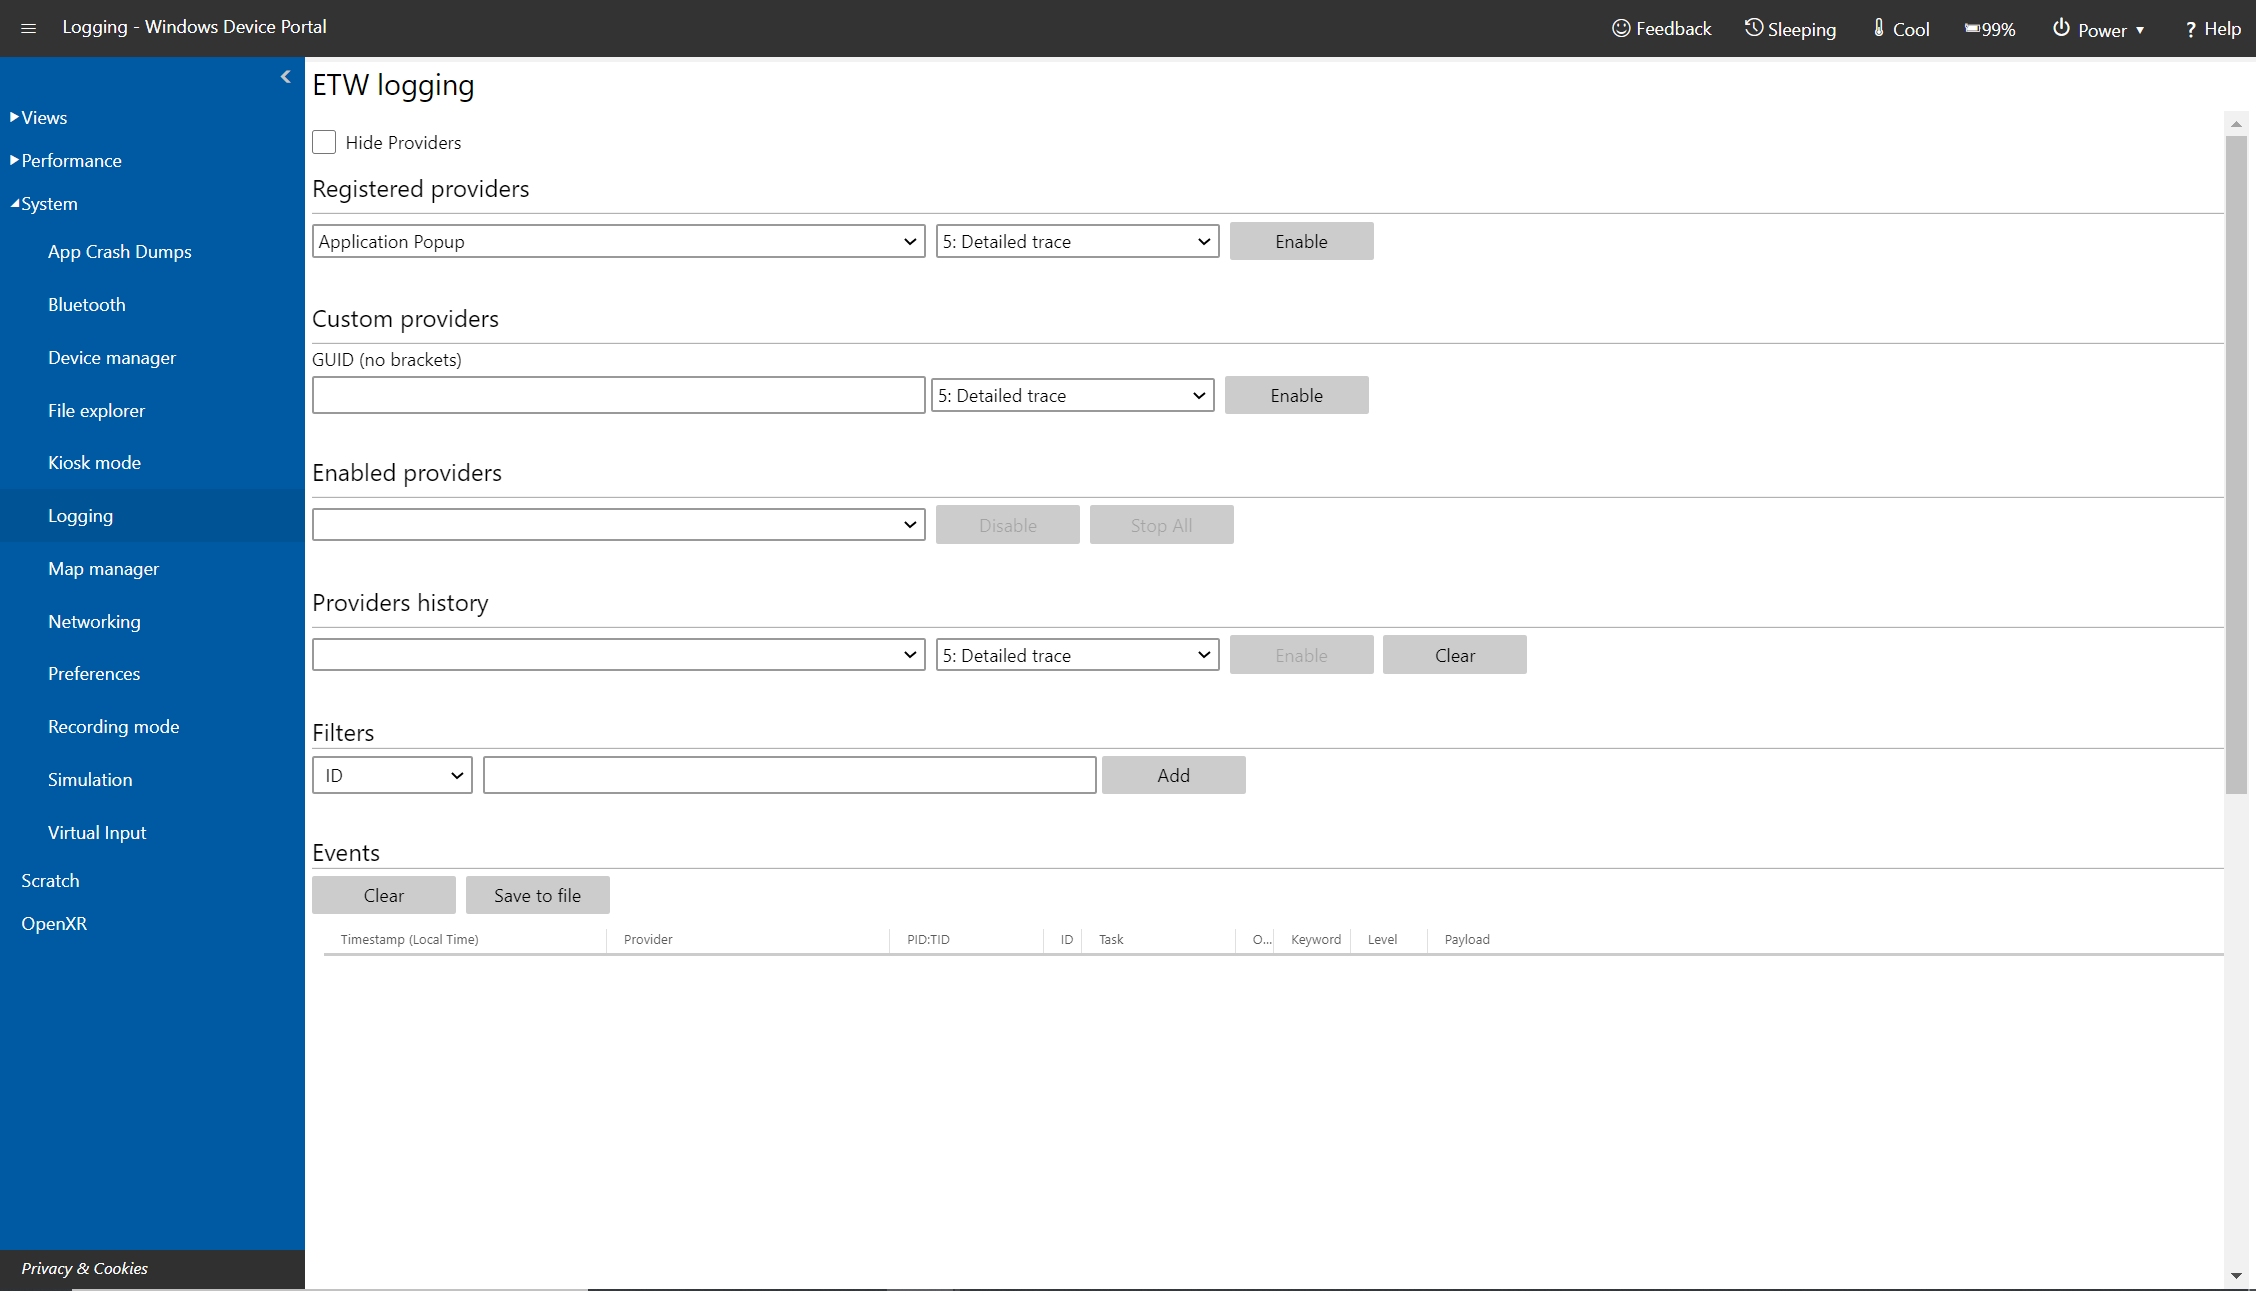Open the Performance menu item
Image resolution: width=2256 pixels, height=1291 pixels.
[70, 160]
